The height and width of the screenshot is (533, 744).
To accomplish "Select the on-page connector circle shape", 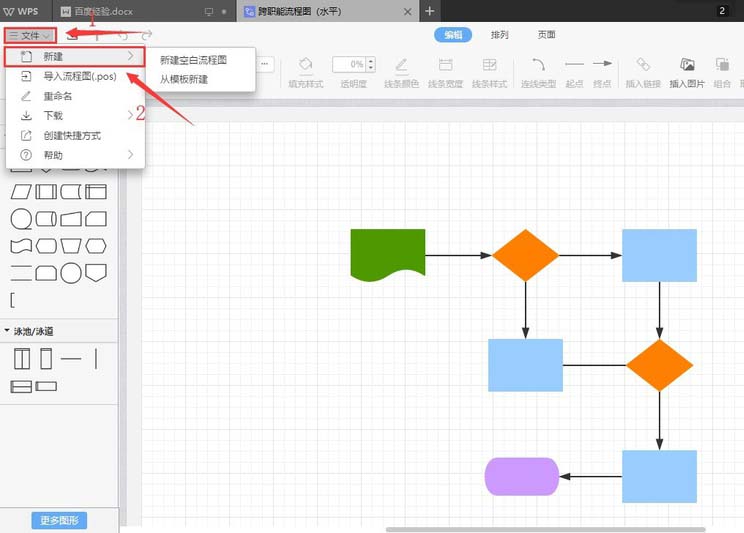I will 71,273.
